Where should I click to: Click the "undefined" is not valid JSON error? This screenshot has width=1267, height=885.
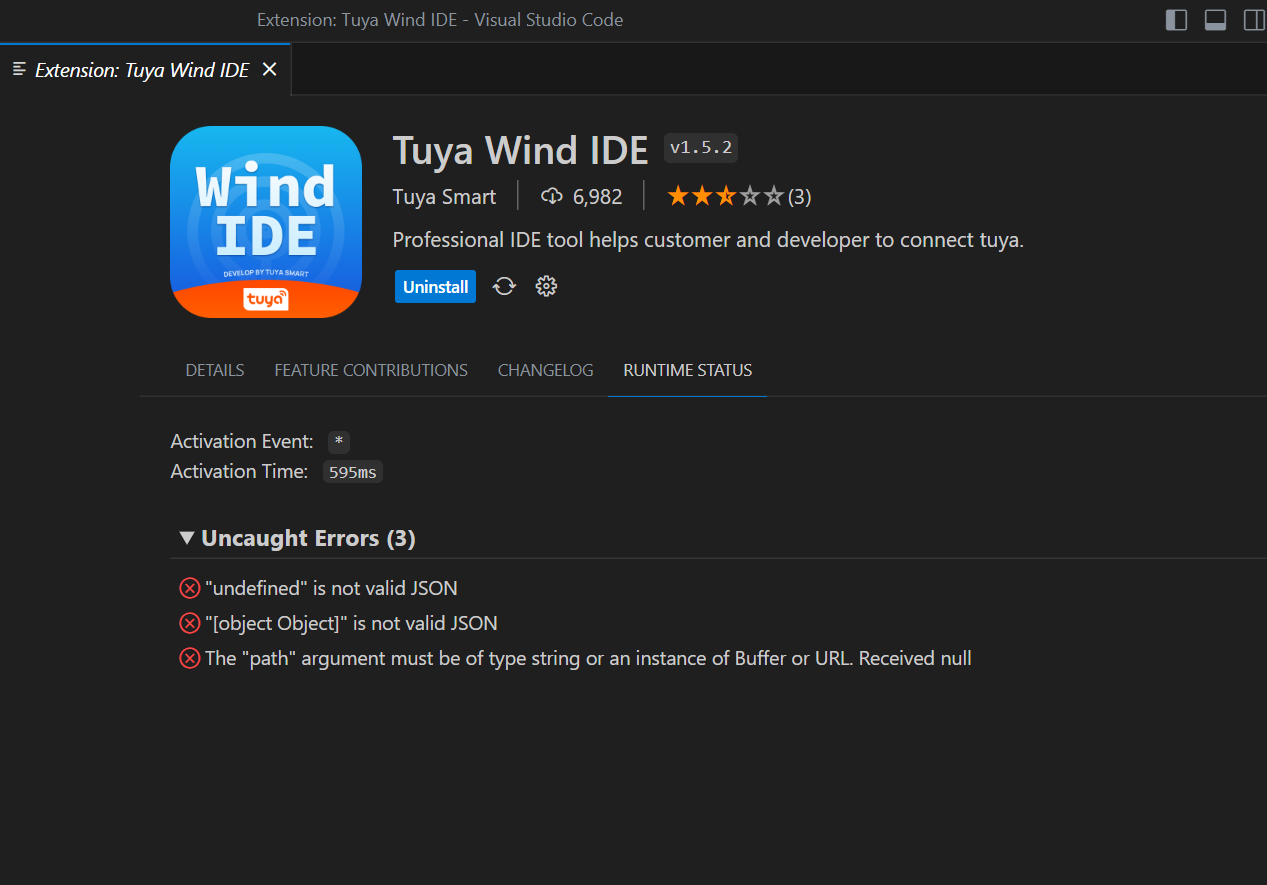coord(331,589)
